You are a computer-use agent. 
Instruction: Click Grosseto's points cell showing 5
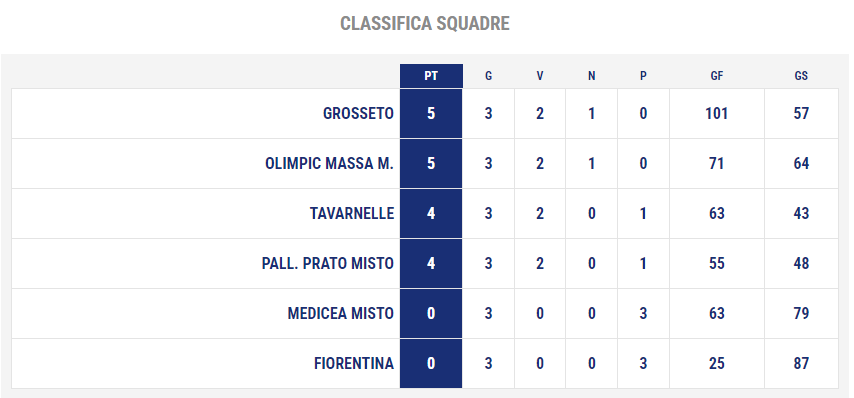click(x=431, y=114)
